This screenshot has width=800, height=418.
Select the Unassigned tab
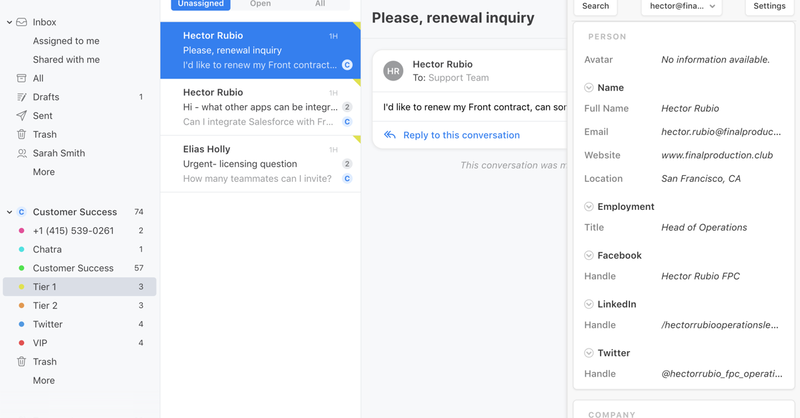200,4
